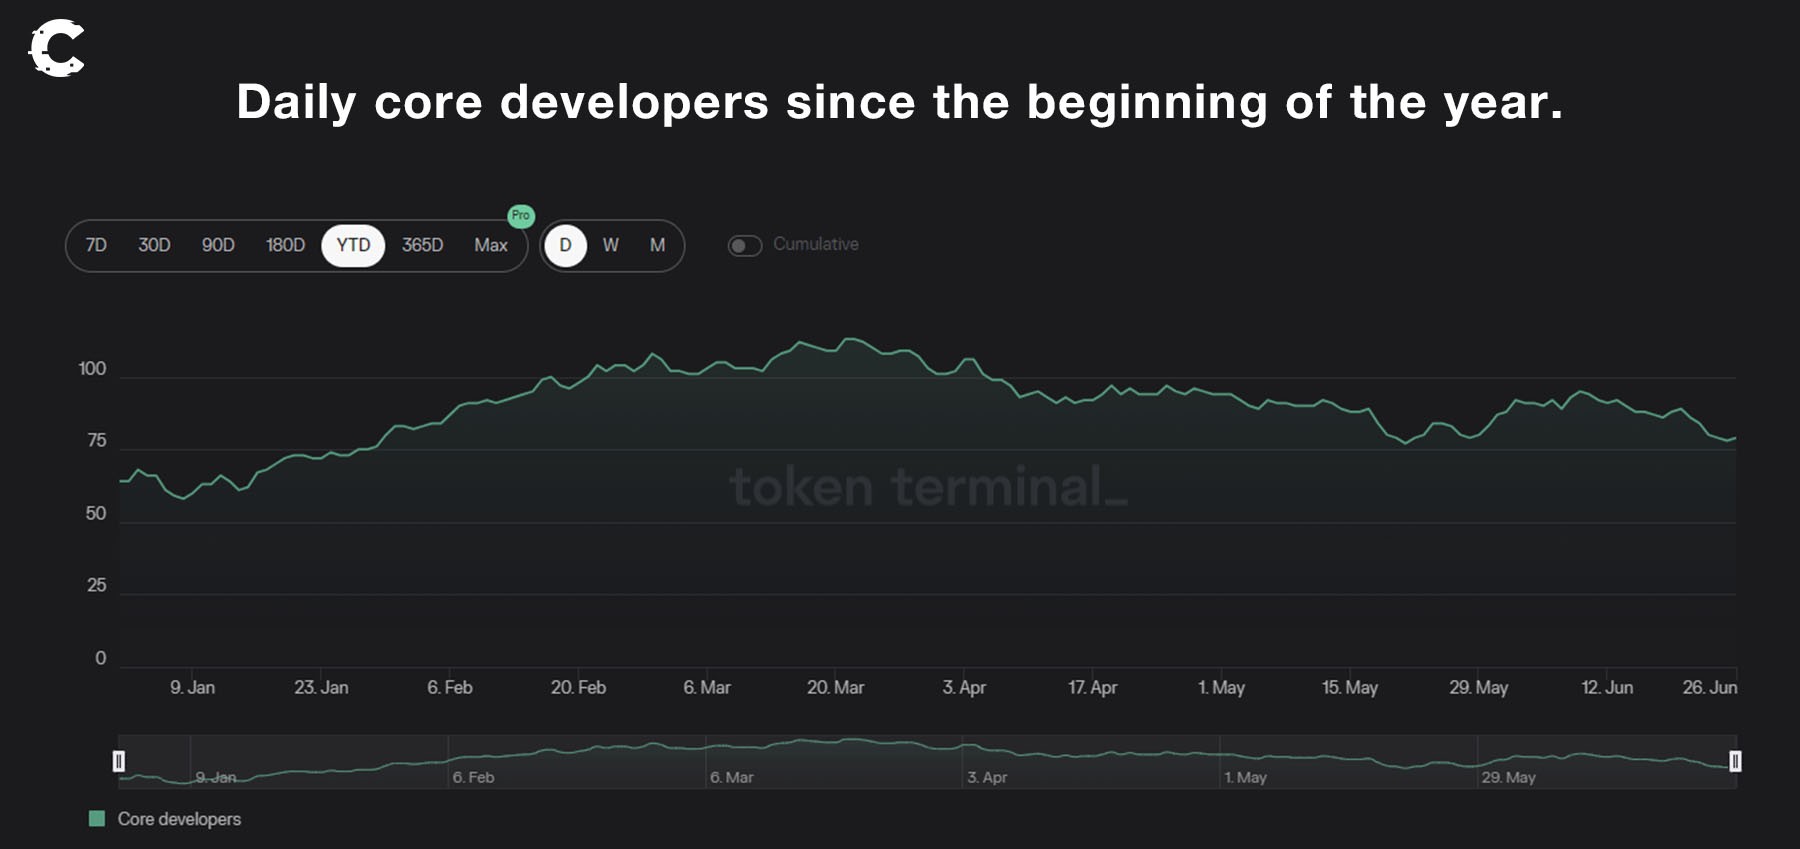The height and width of the screenshot is (849, 1800).
Task: Click the 6. Mar marker in navigator
Action: pyautogui.click(x=731, y=777)
